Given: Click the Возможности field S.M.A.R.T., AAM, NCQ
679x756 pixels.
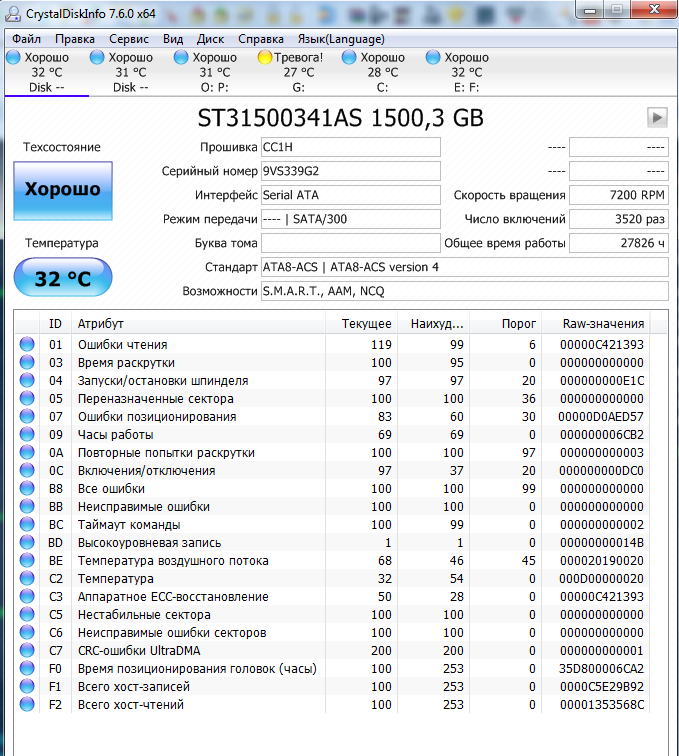Looking at the screenshot, I should (x=464, y=291).
